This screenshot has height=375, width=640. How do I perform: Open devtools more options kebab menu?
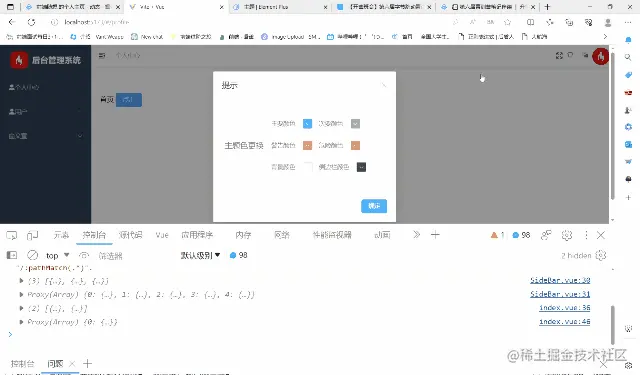click(586, 235)
